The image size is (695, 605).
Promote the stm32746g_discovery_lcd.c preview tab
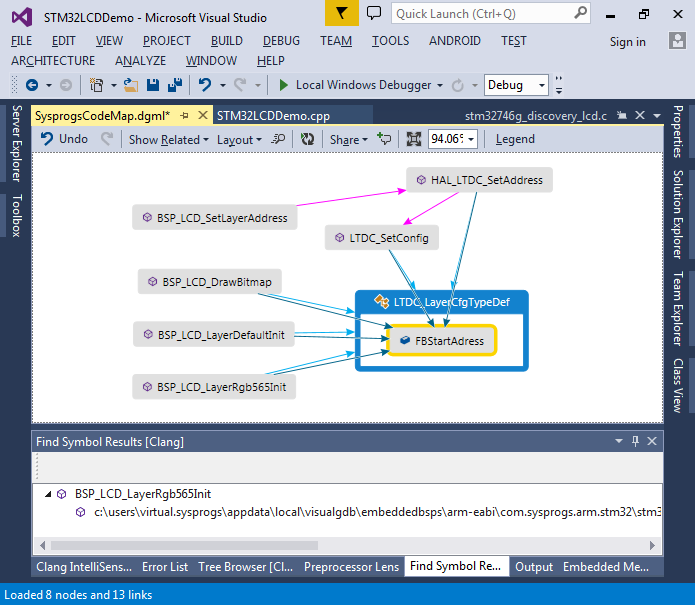[622, 116]
